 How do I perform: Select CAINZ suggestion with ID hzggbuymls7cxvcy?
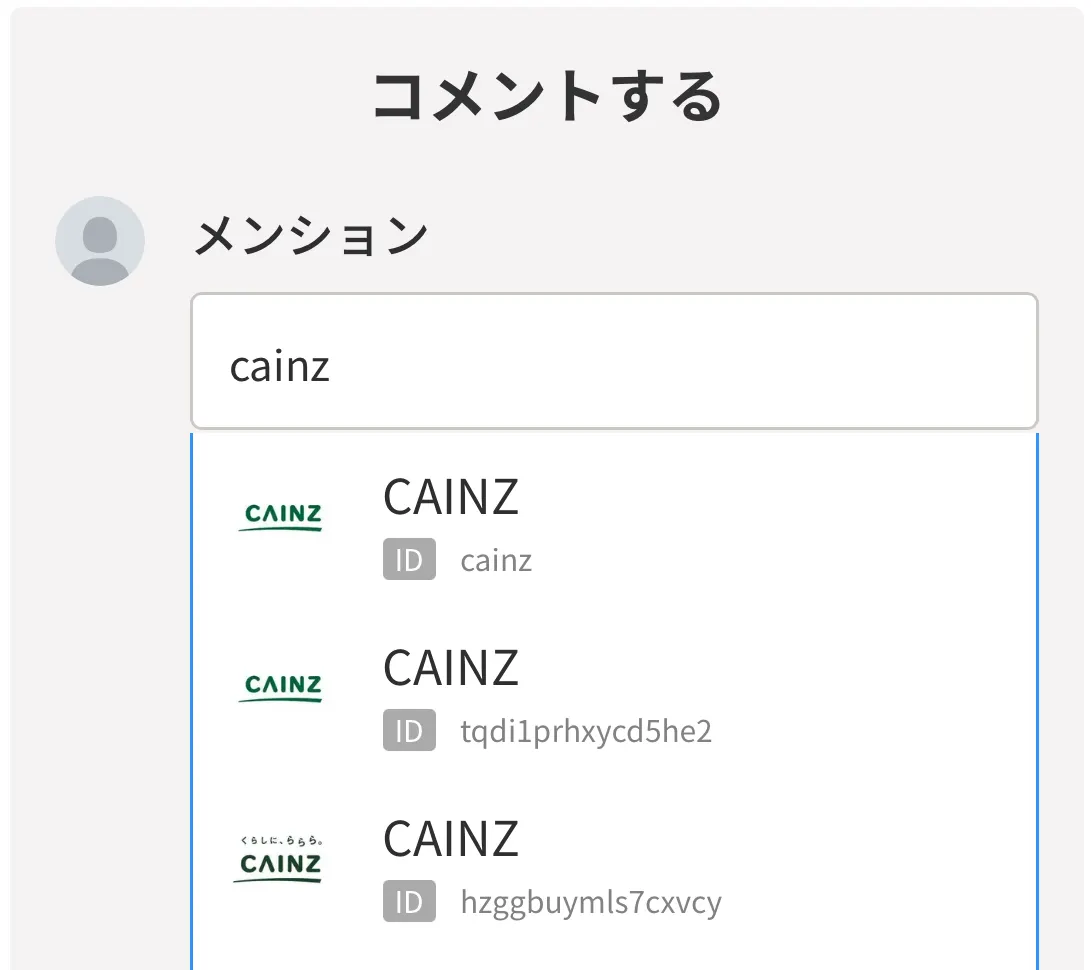(614, 868)
